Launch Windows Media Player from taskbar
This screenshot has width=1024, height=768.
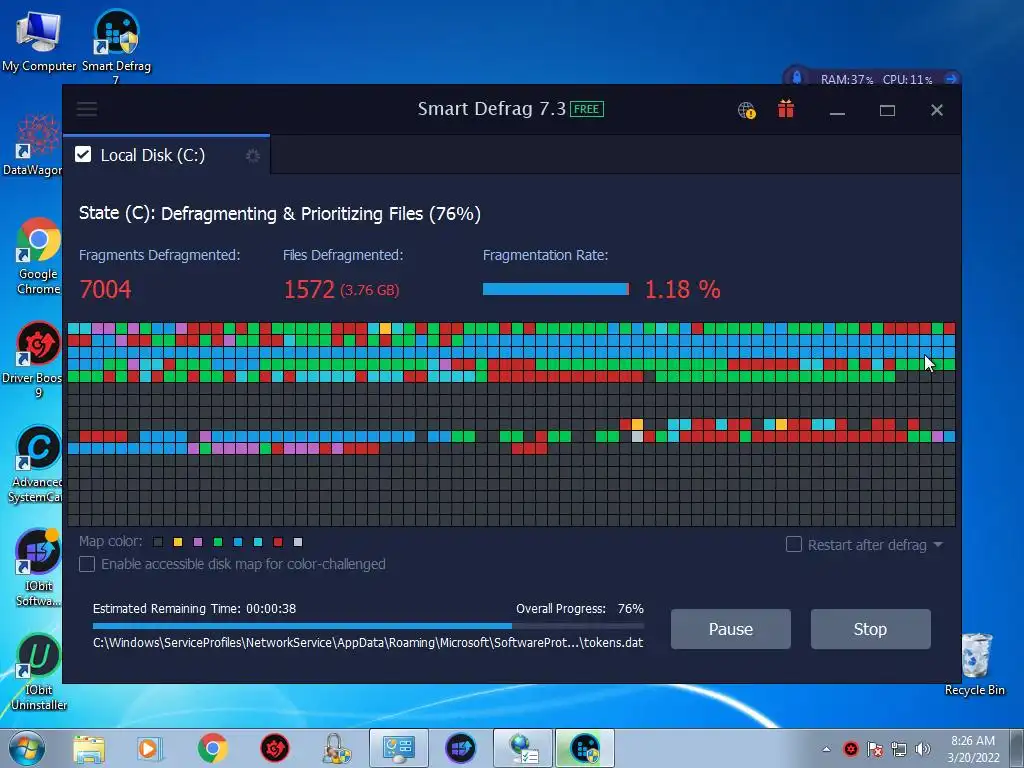pyautogui.click(x=149, y=748)
